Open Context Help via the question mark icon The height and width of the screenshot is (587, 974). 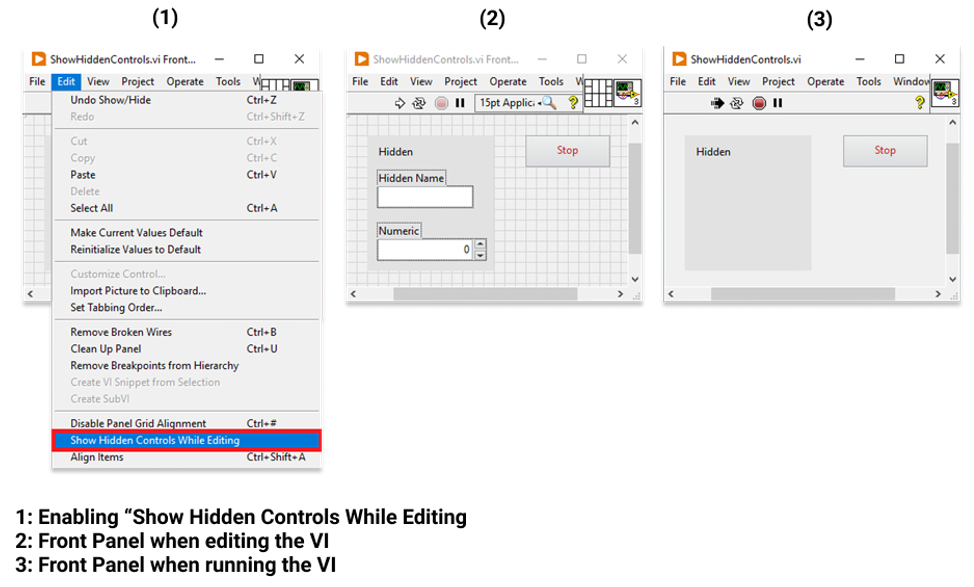tap(573, 103)
